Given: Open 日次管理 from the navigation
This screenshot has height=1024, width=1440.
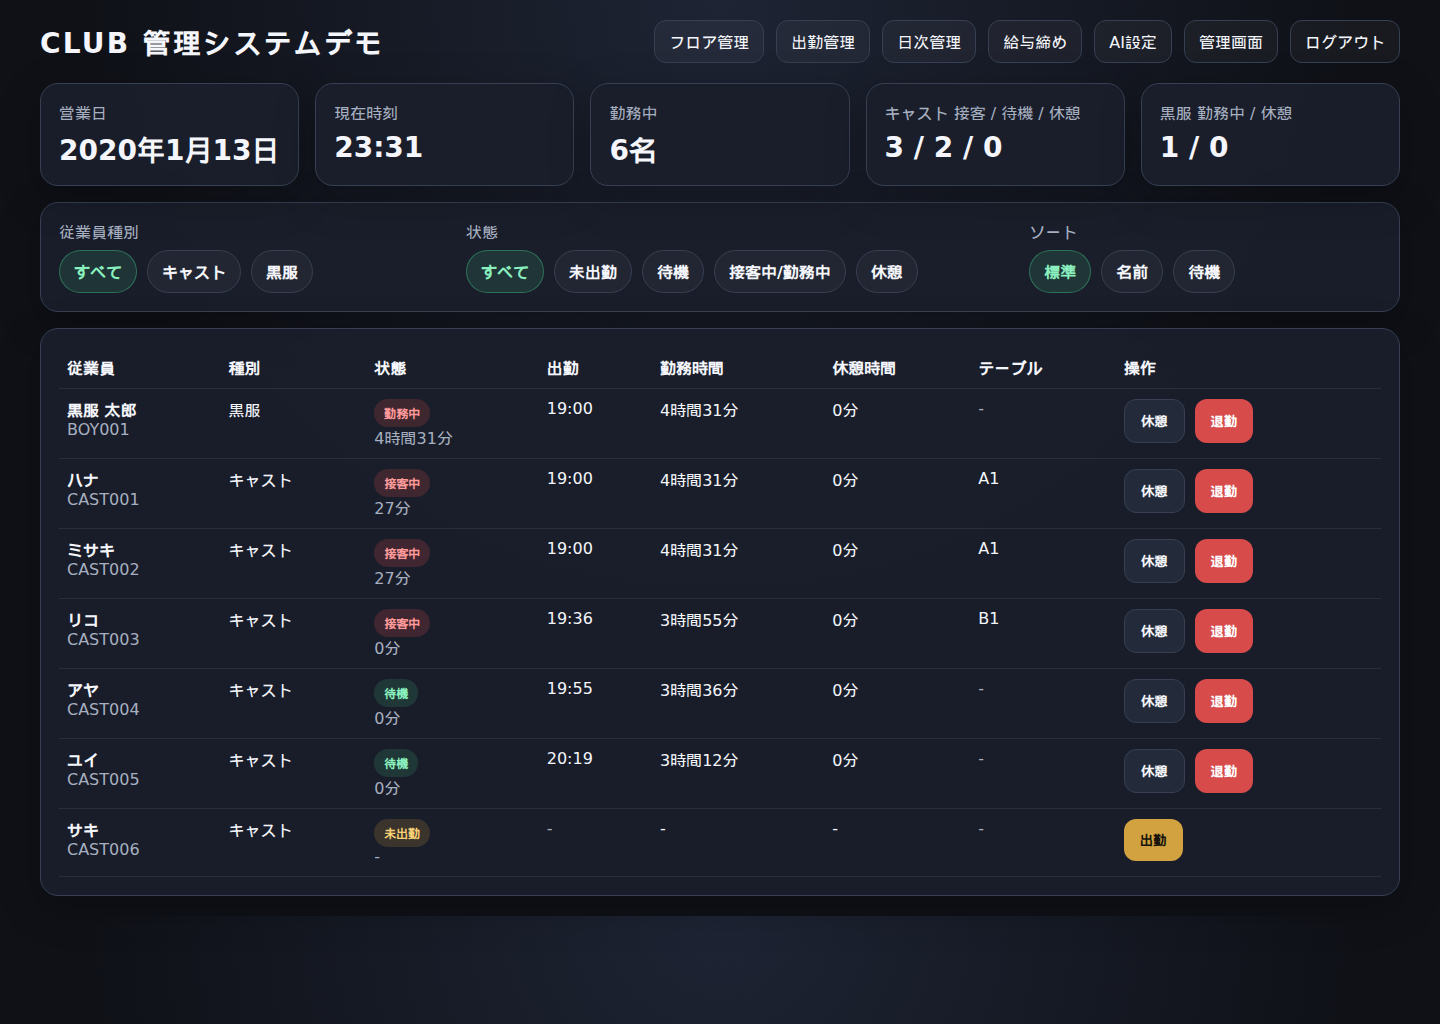Looking at the screenshot, I should tap(929, 42).
